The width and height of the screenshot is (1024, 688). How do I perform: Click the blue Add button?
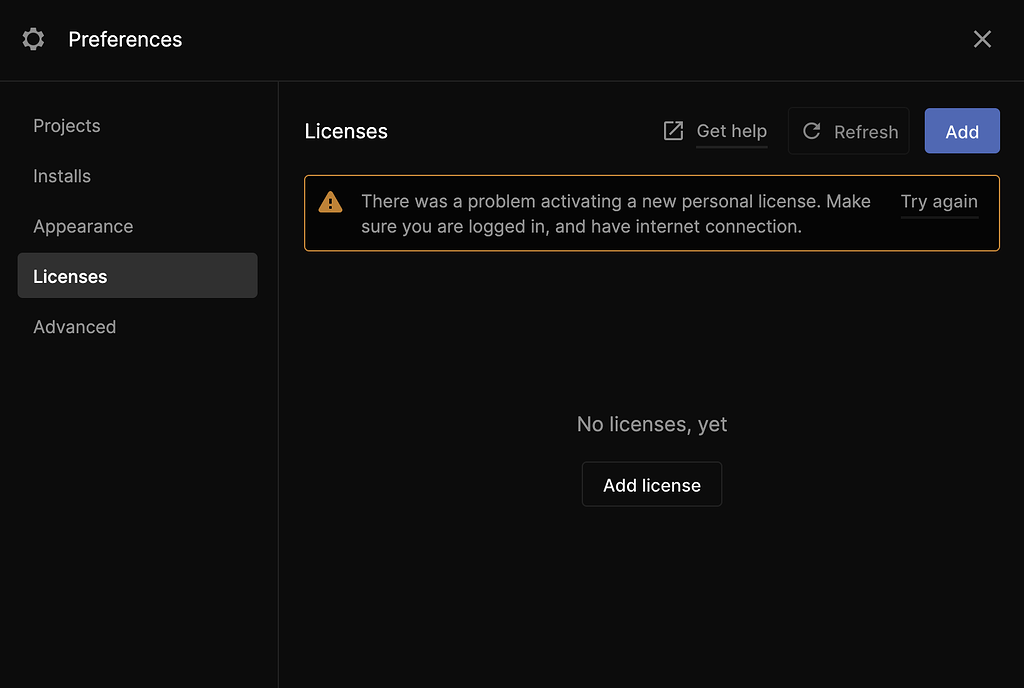(962, 131)
